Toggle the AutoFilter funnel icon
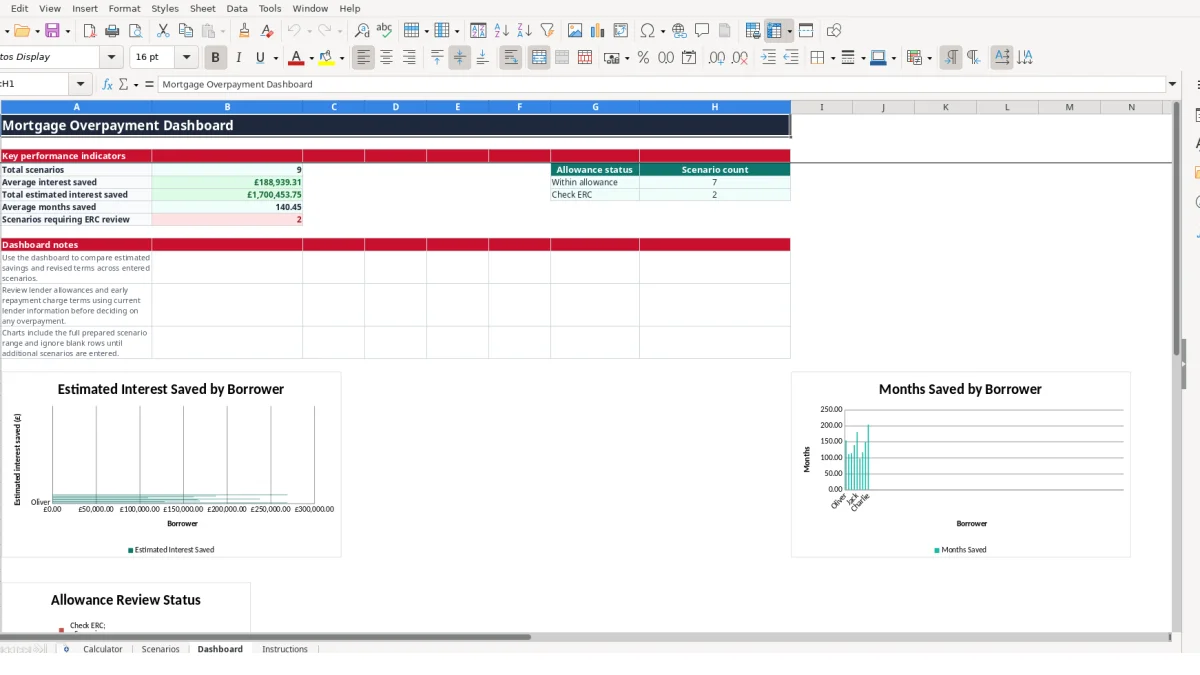 click(547, 31)
